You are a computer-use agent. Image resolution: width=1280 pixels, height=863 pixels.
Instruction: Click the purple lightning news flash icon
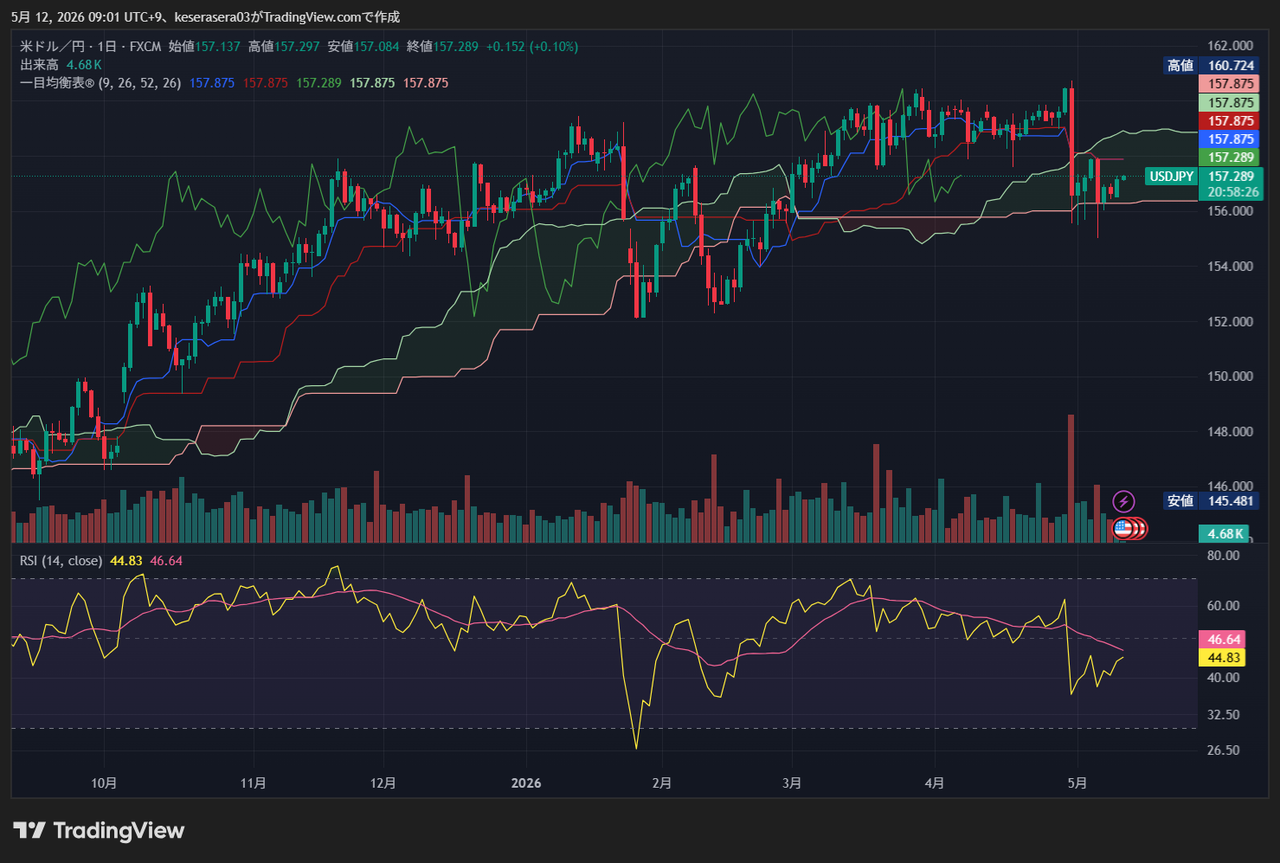[1124, 501]
